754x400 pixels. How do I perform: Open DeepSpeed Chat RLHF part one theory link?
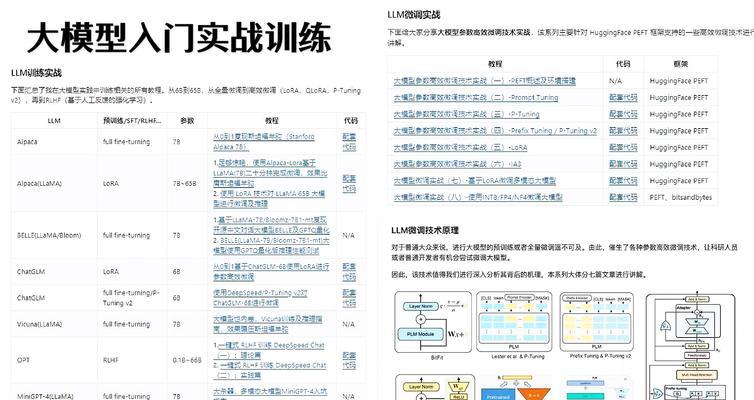pos(269,350)
